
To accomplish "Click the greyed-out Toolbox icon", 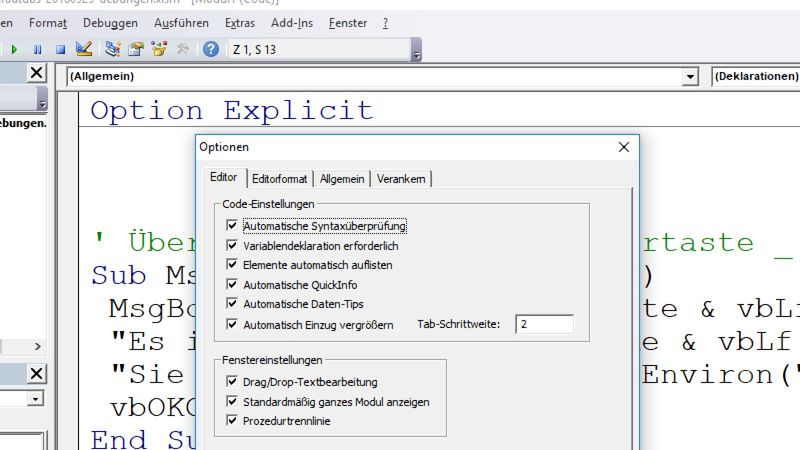I will 182,49.
